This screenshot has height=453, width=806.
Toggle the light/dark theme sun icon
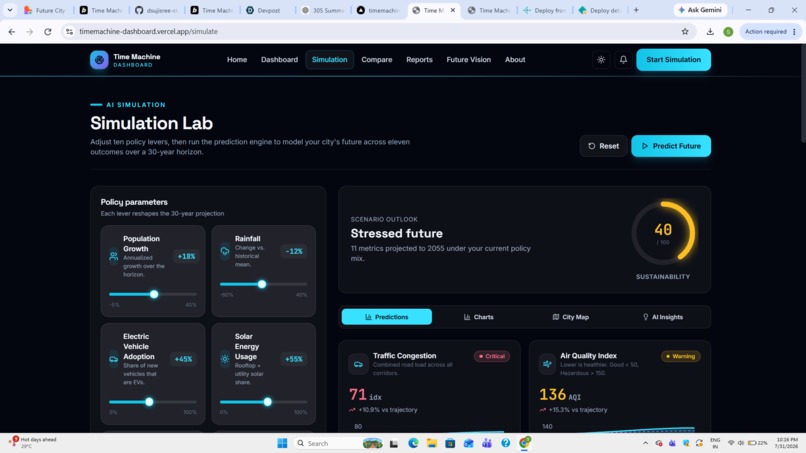point(601,60)
